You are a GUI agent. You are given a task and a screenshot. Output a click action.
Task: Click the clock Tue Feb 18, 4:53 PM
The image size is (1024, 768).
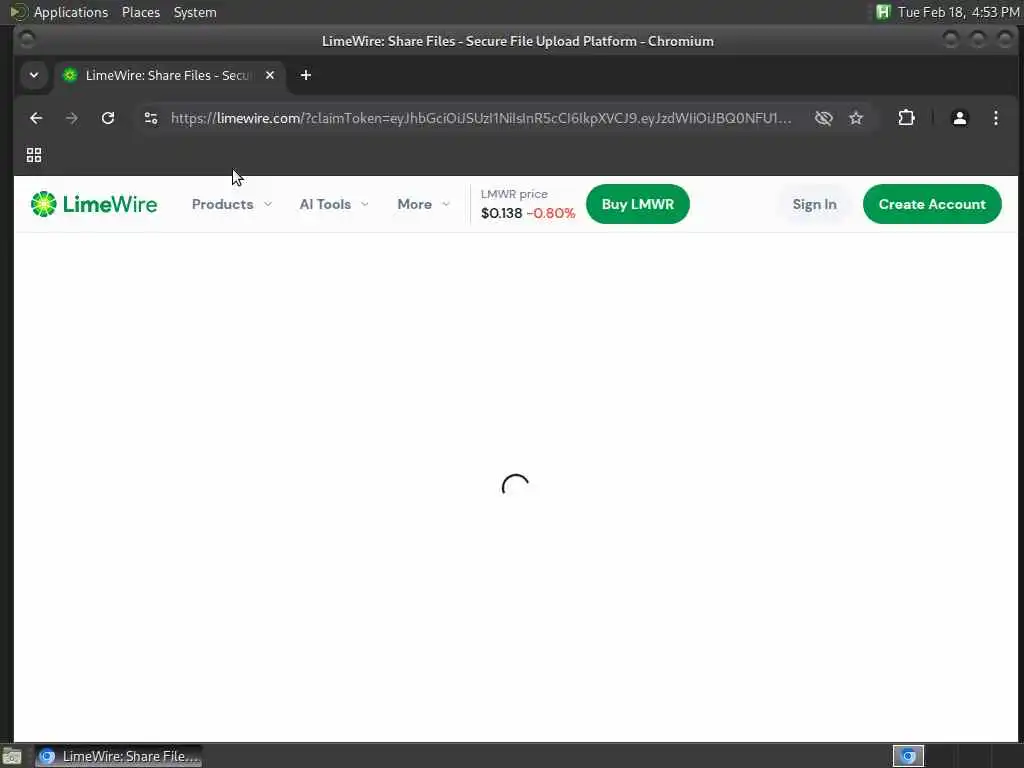pos(958,12)
